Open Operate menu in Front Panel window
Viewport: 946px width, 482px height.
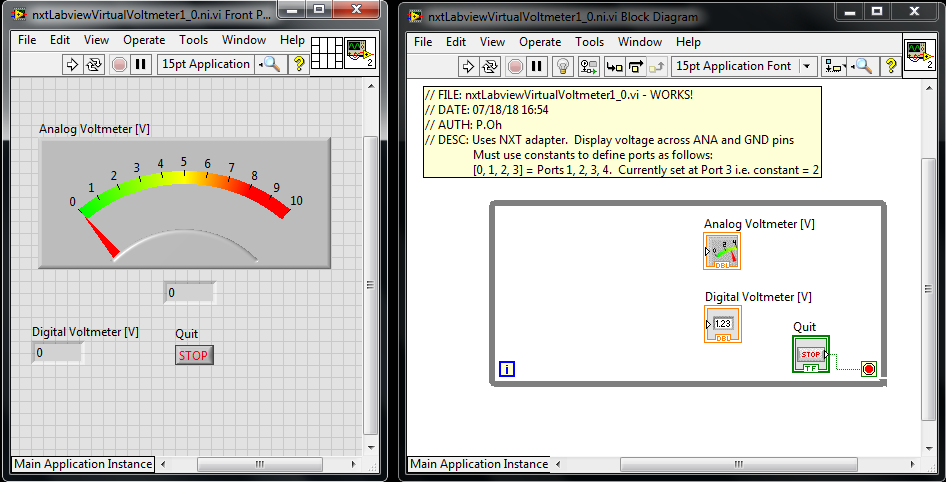[x=144, y=40]
